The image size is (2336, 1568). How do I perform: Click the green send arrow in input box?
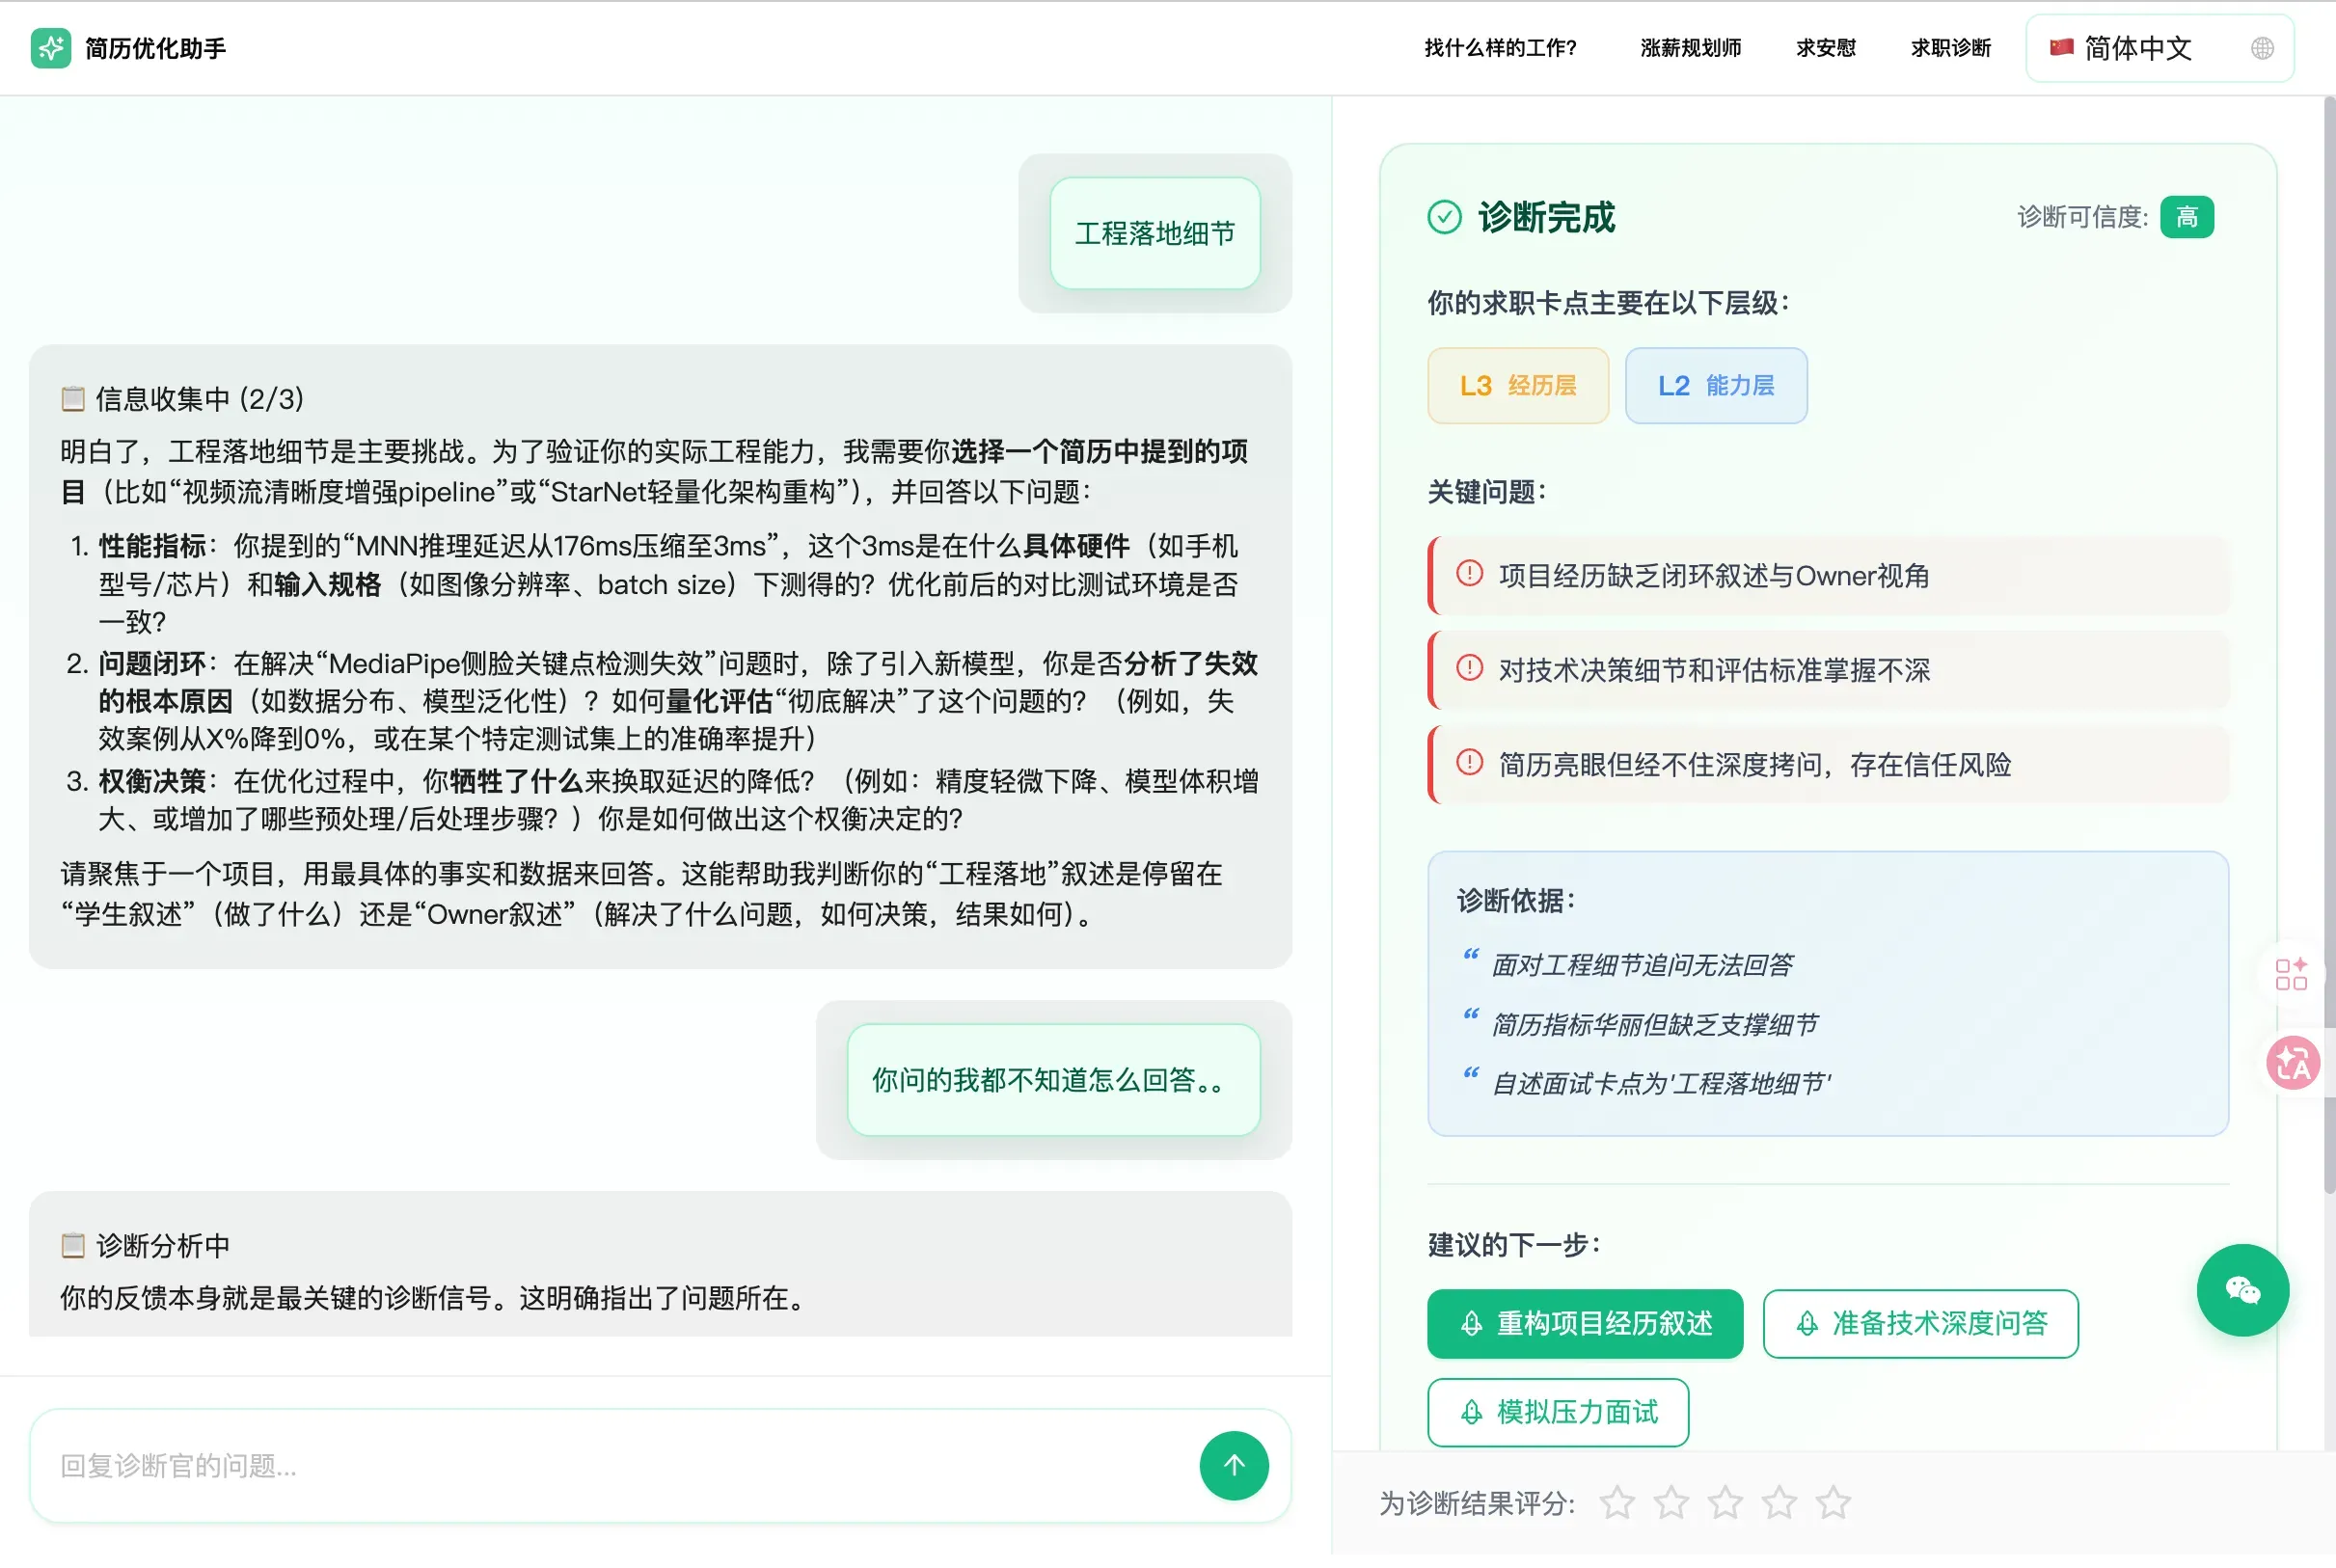(1234, 1465)
